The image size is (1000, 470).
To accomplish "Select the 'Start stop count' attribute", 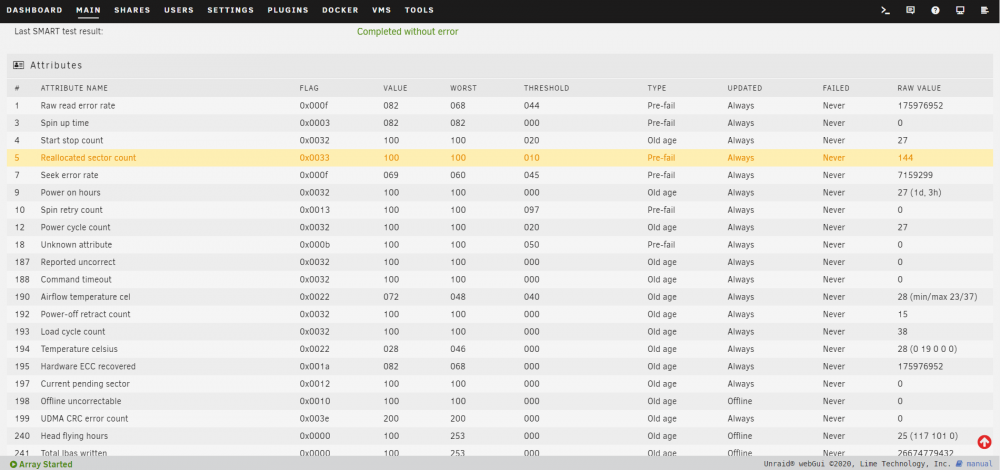I will [71, 140].
